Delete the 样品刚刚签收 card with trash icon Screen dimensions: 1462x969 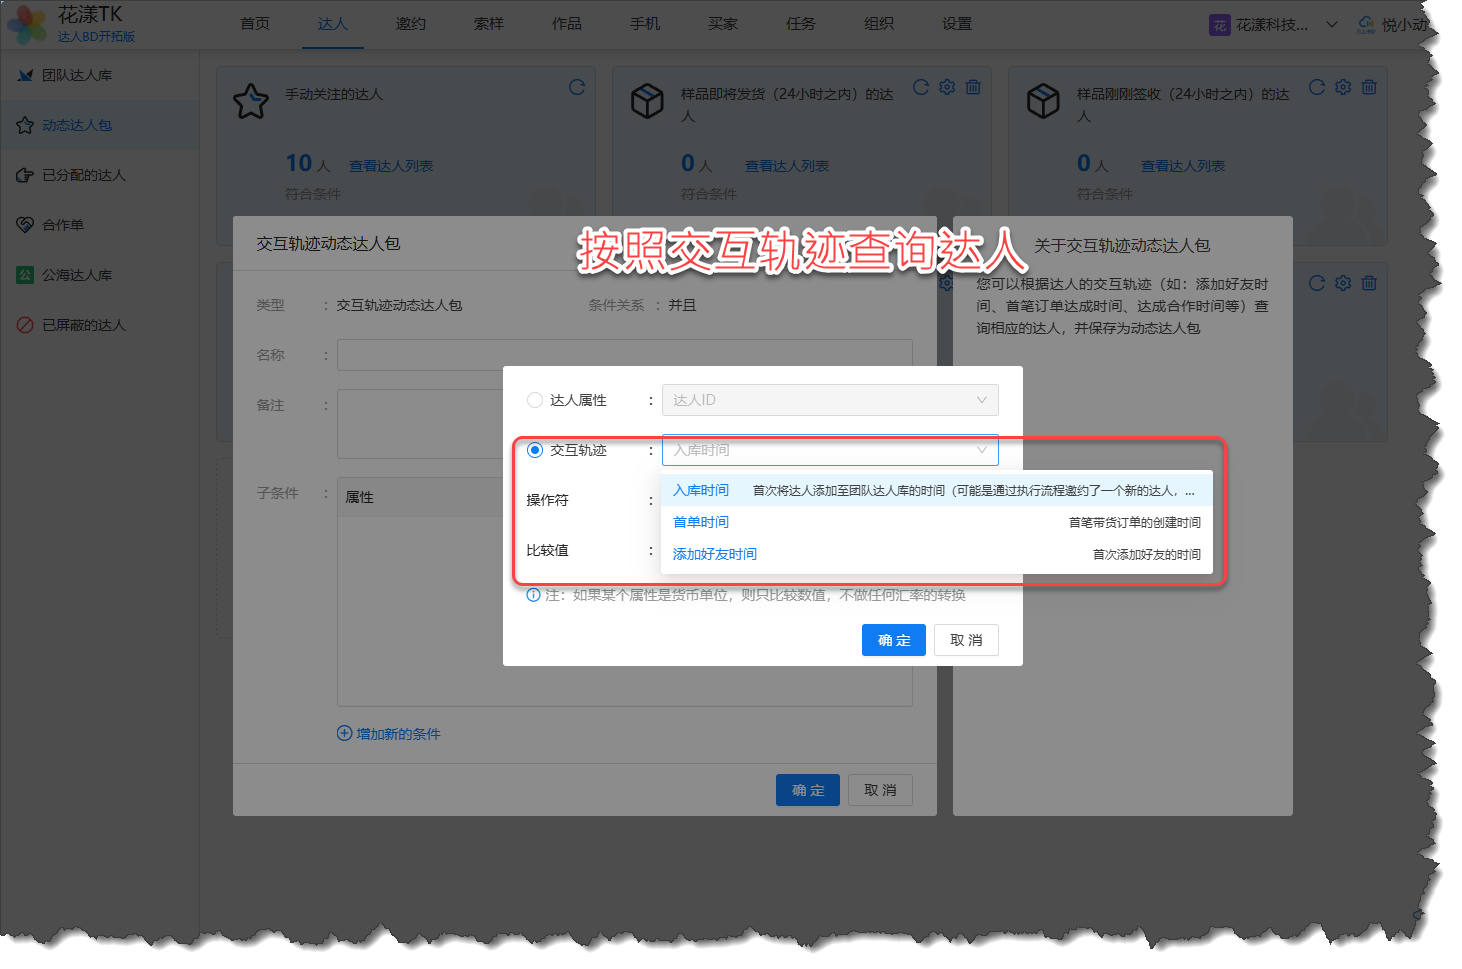coord(1369,88)
